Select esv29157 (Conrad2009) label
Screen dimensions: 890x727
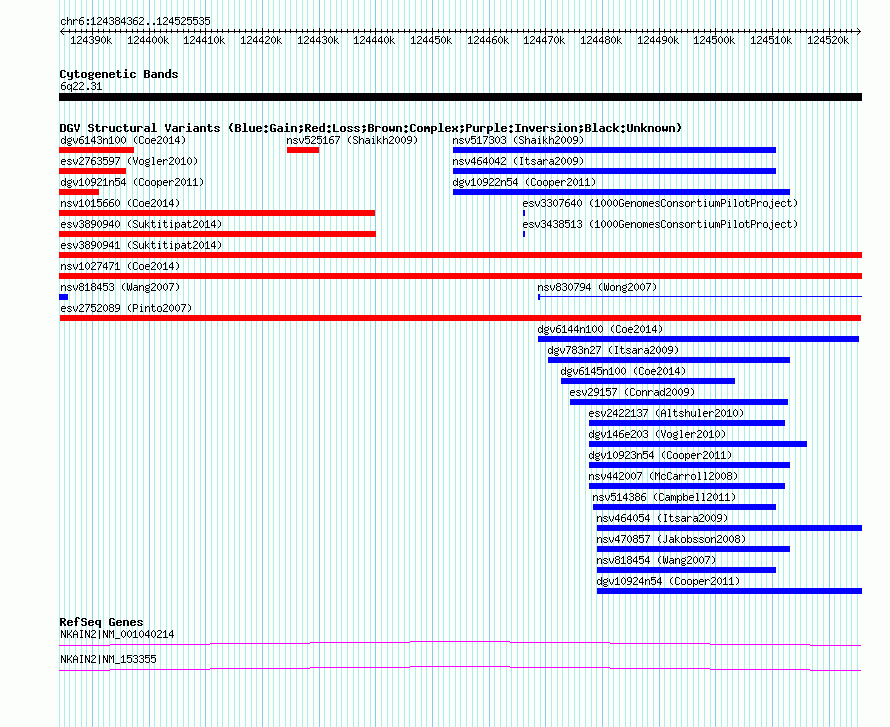632,392
